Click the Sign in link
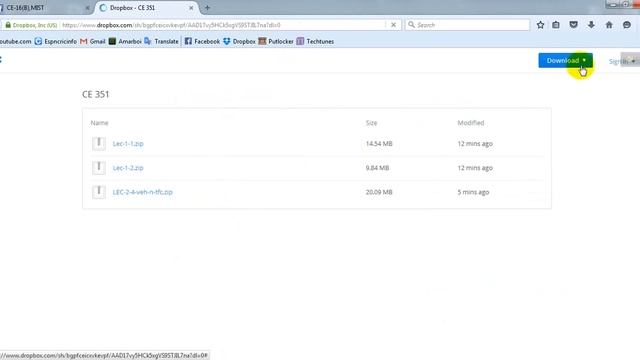 [x=618, y=61]
